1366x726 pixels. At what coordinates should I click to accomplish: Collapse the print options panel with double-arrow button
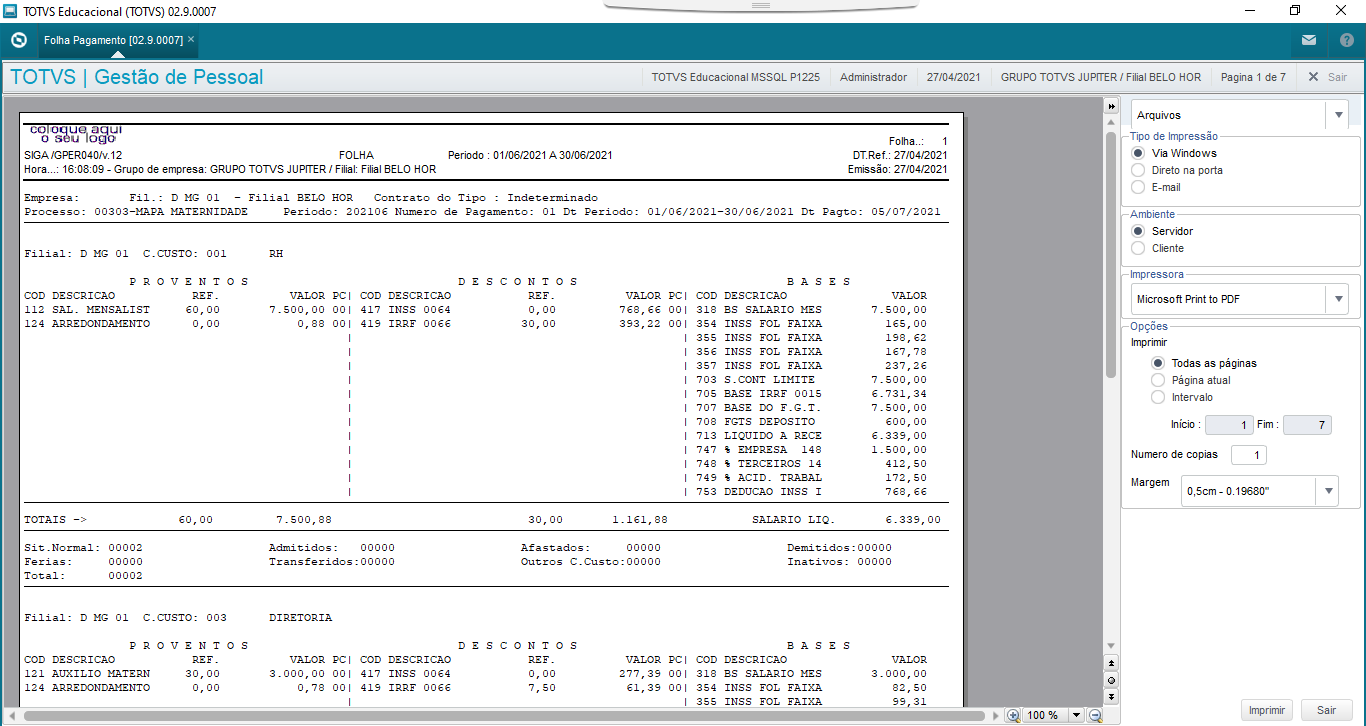[1110, 105]
